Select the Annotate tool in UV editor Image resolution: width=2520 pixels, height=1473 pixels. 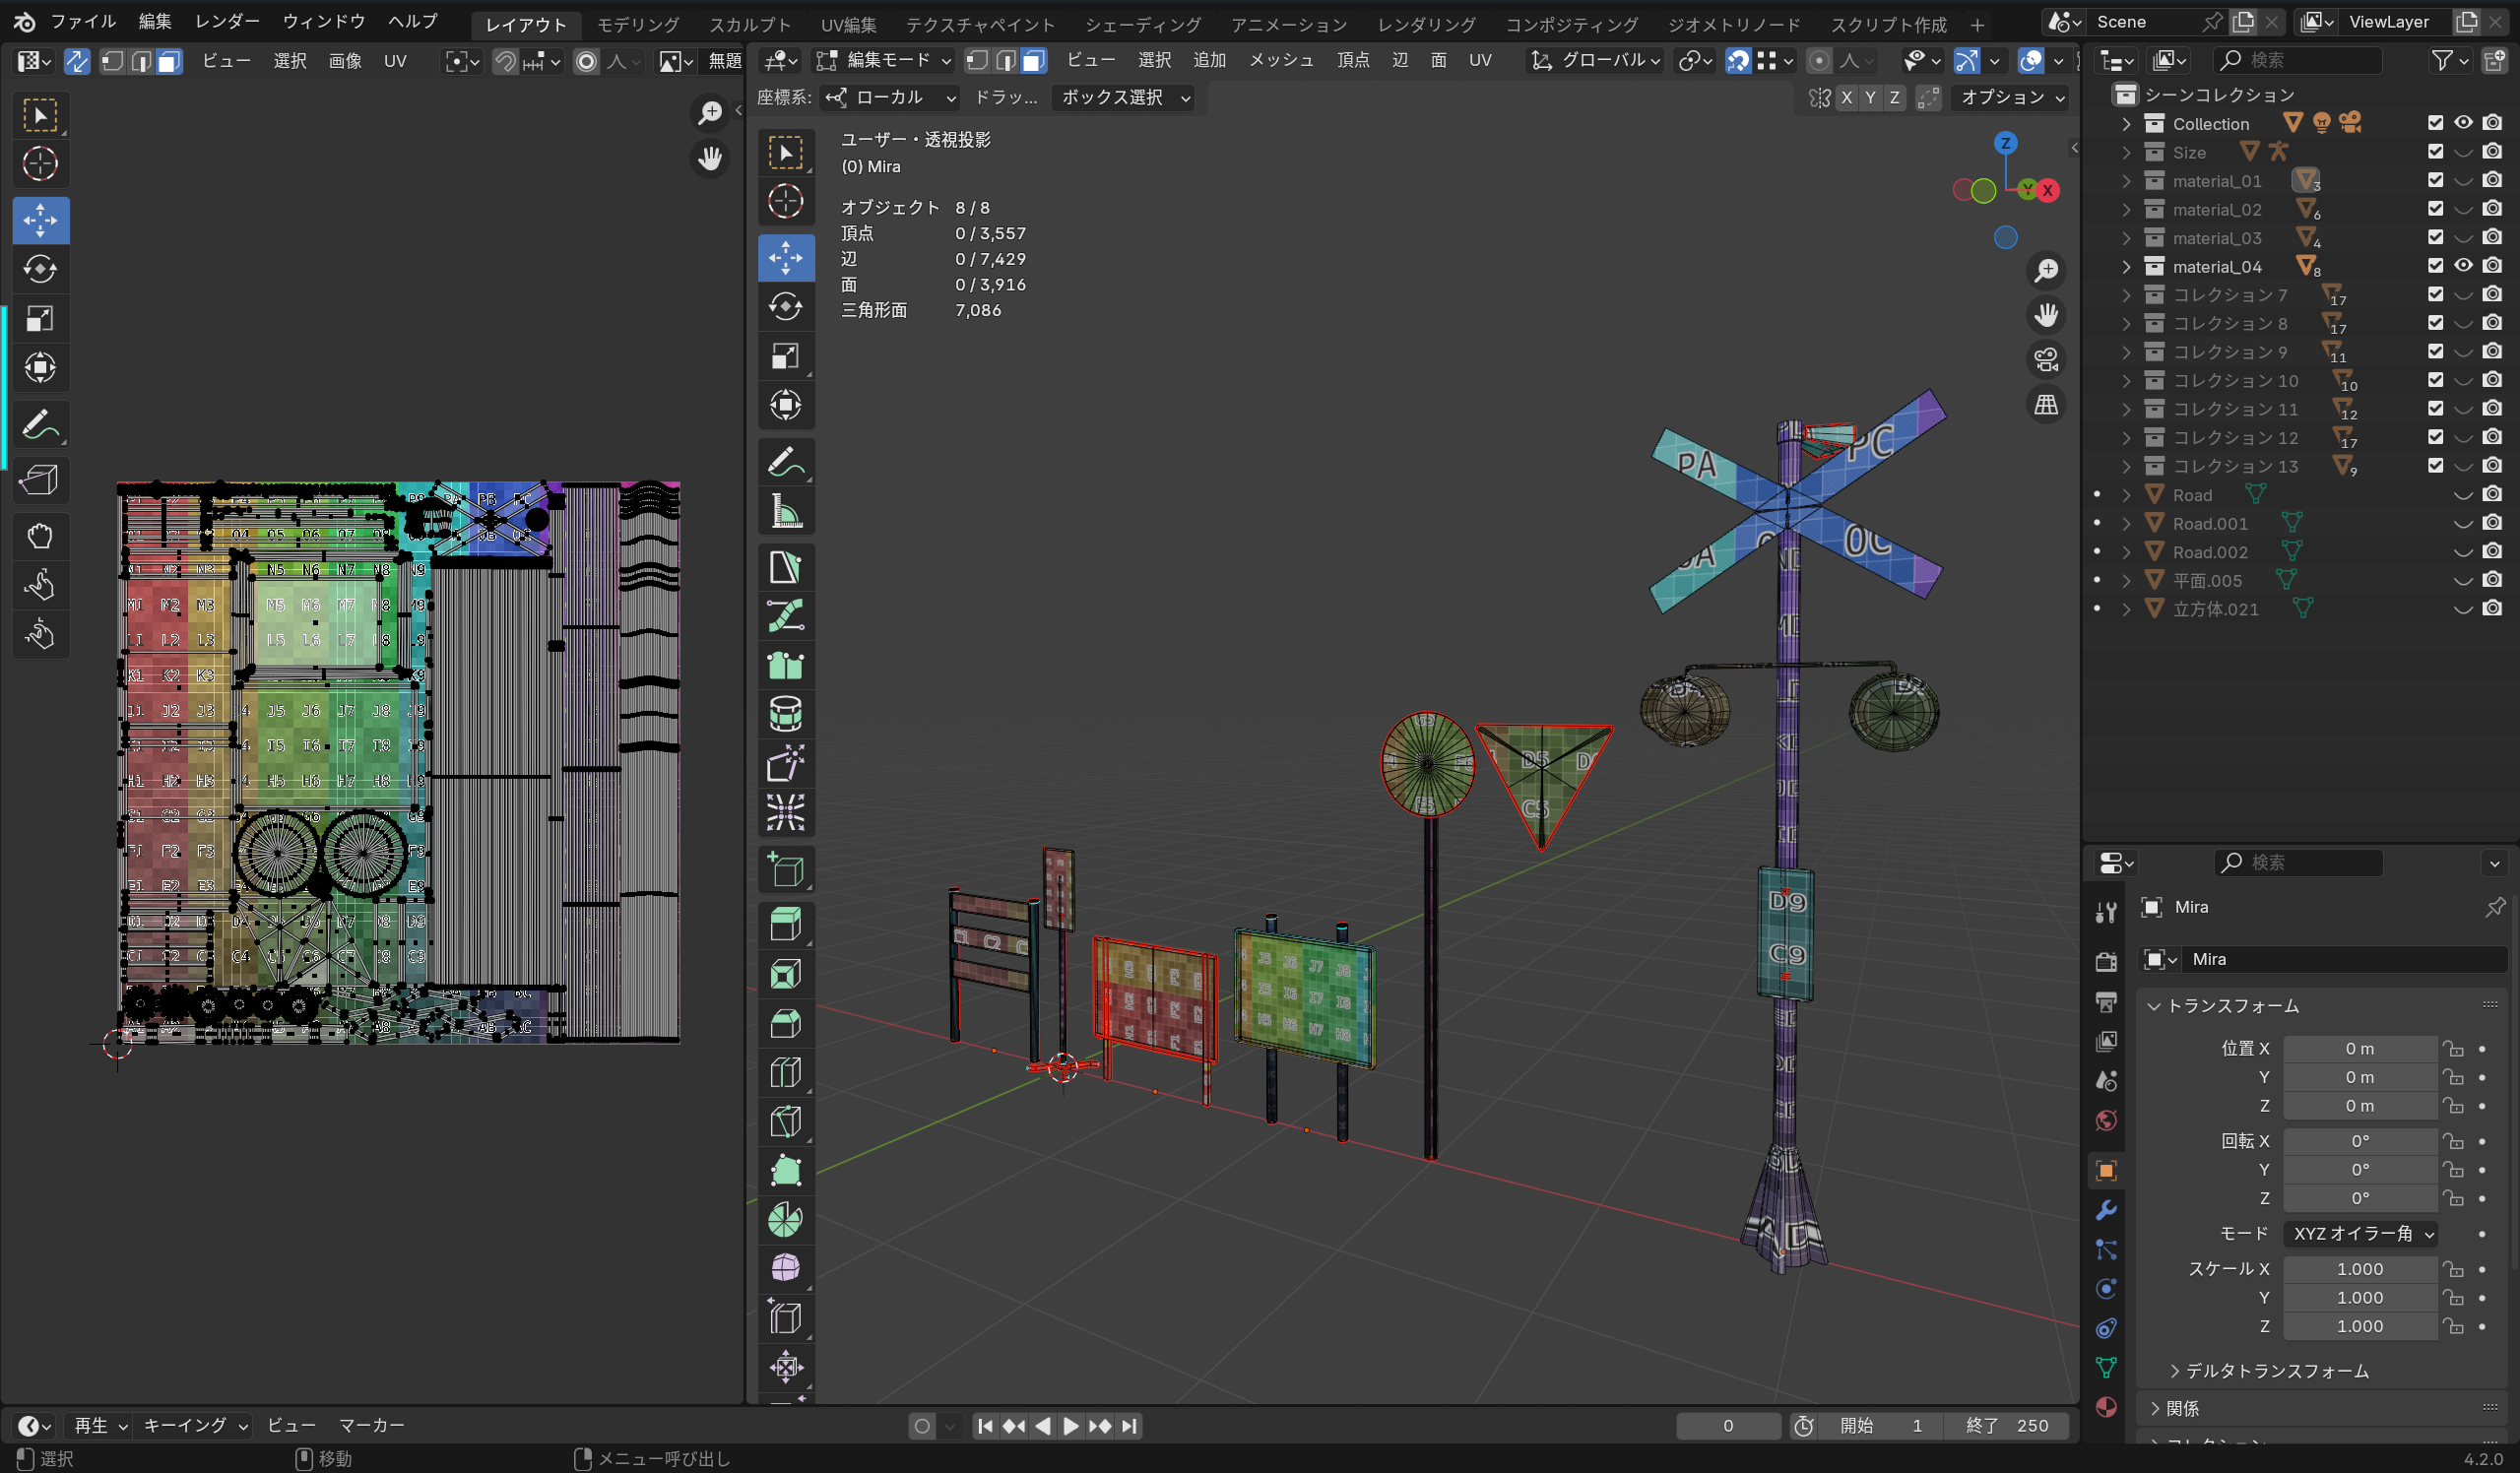coord(40,426)
